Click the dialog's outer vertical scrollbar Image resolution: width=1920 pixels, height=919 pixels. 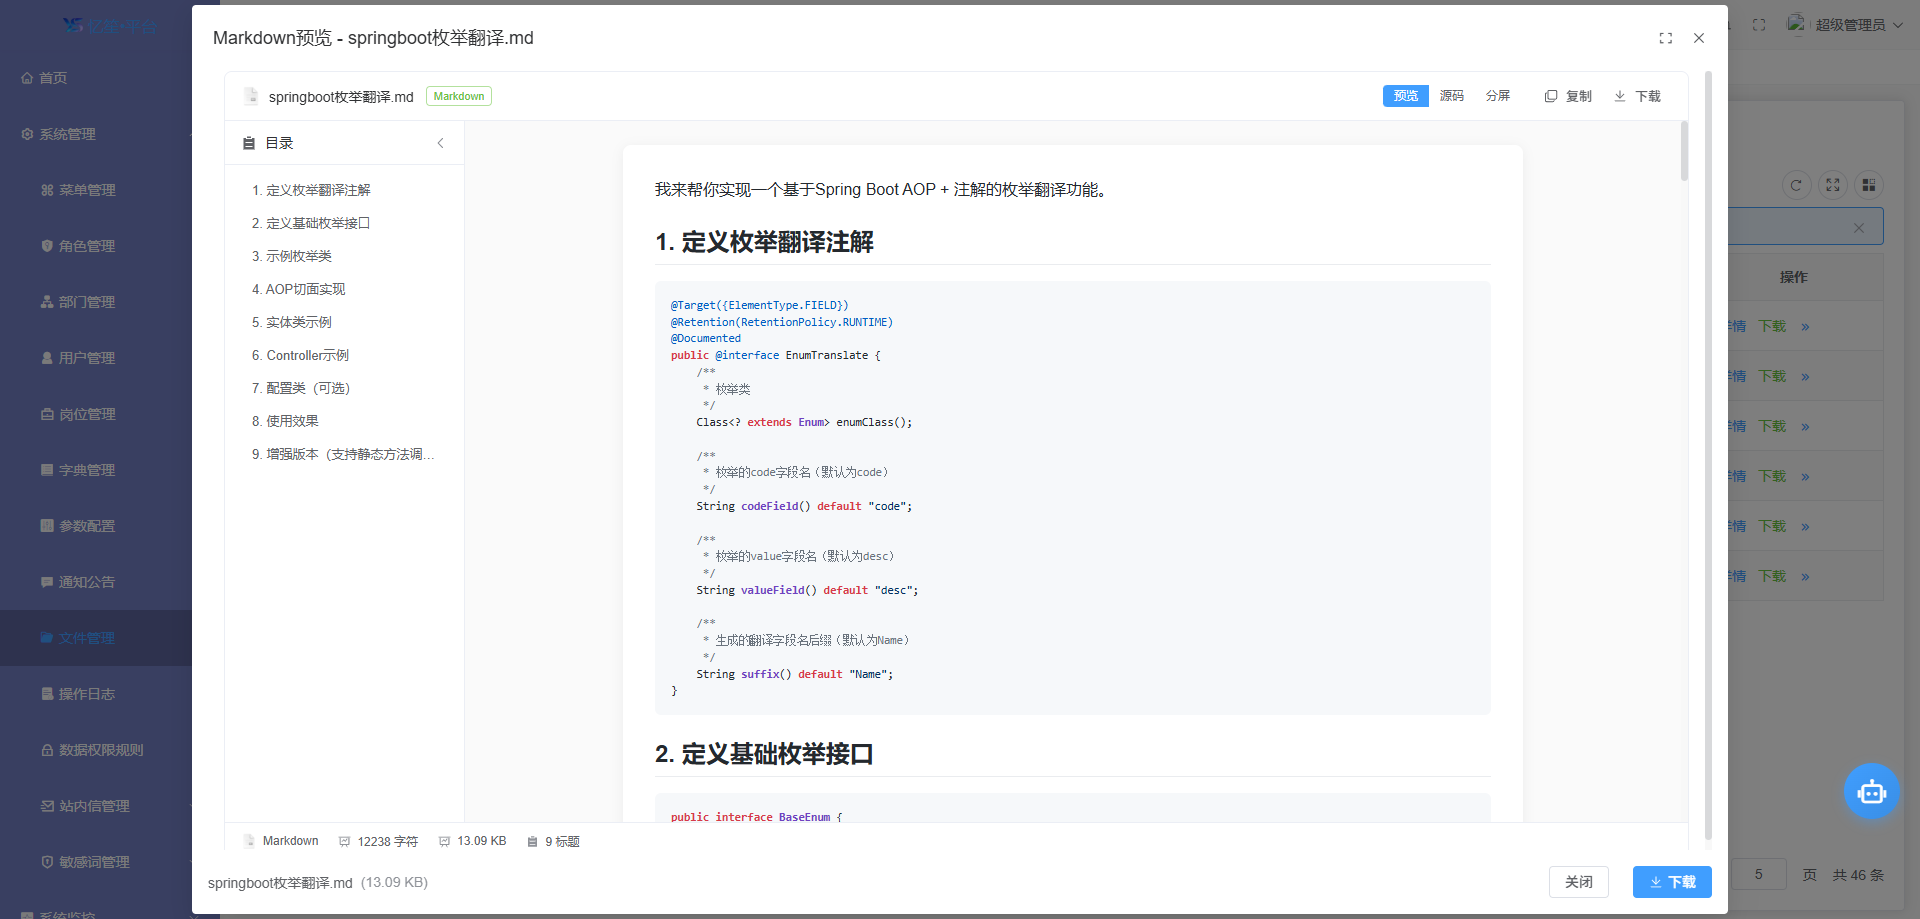point(1708,455)
